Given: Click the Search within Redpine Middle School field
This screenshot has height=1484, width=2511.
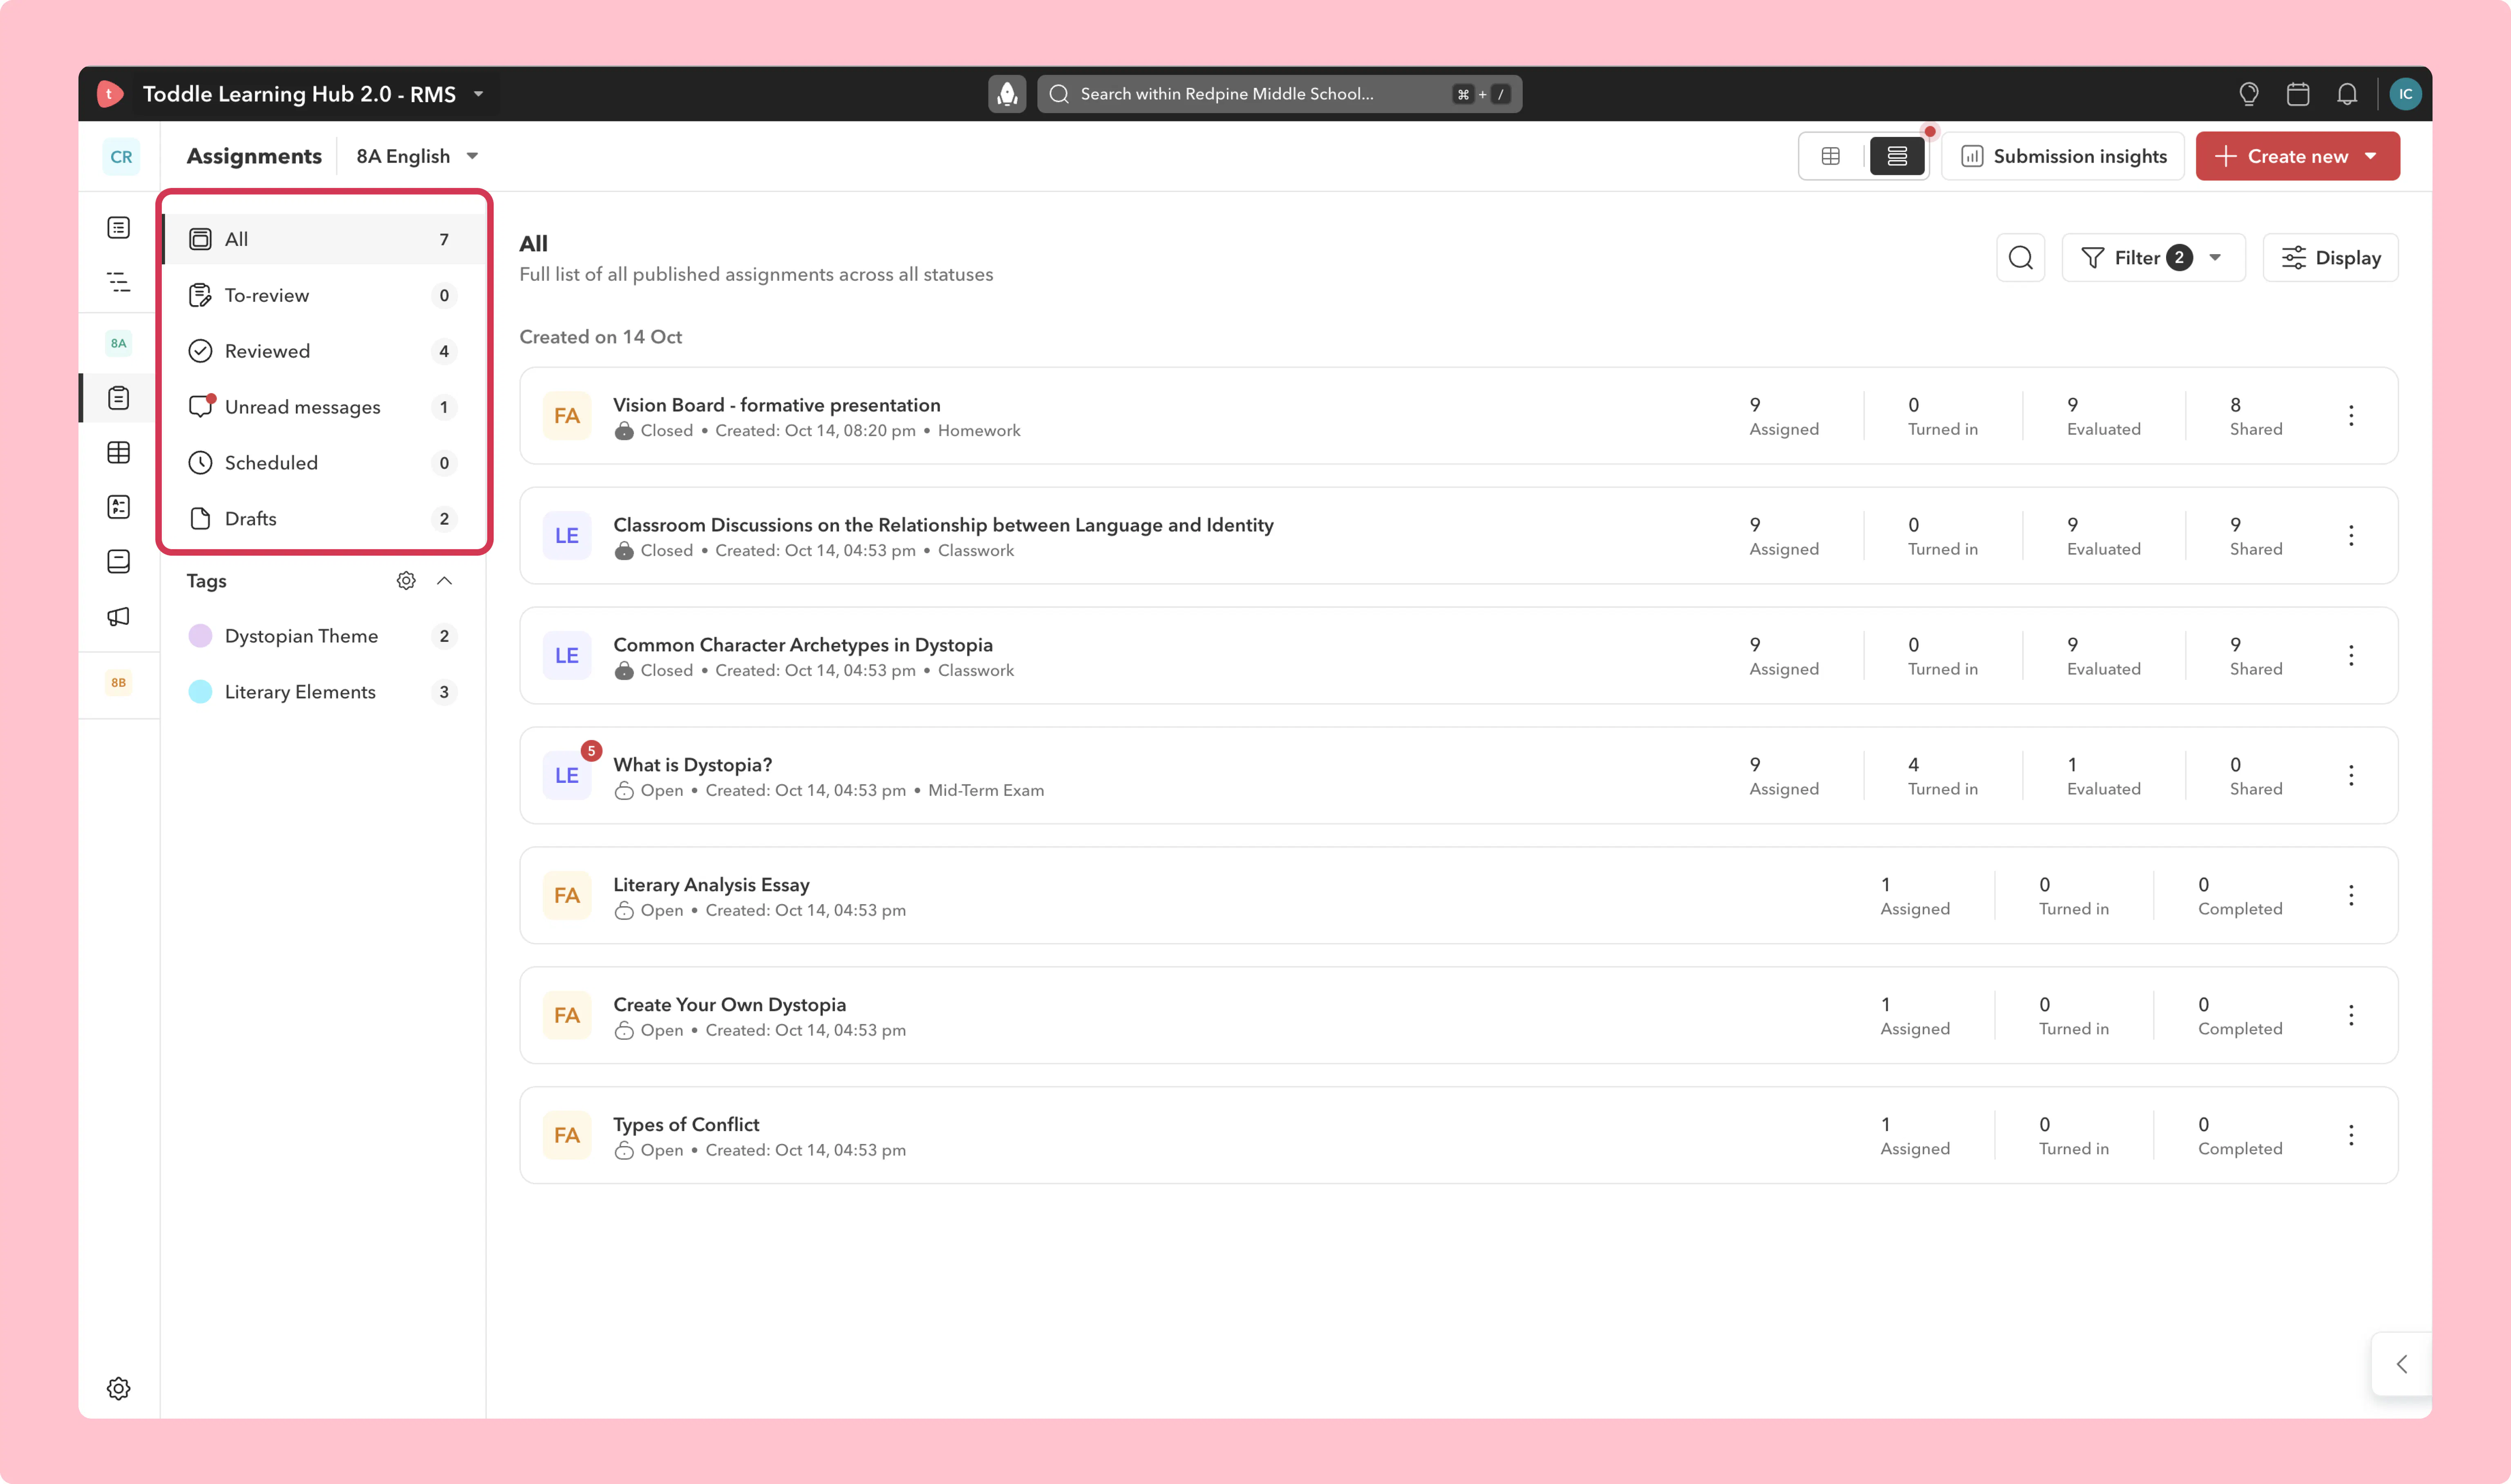Looking at the screenshot, I should tap(1279, 94).
